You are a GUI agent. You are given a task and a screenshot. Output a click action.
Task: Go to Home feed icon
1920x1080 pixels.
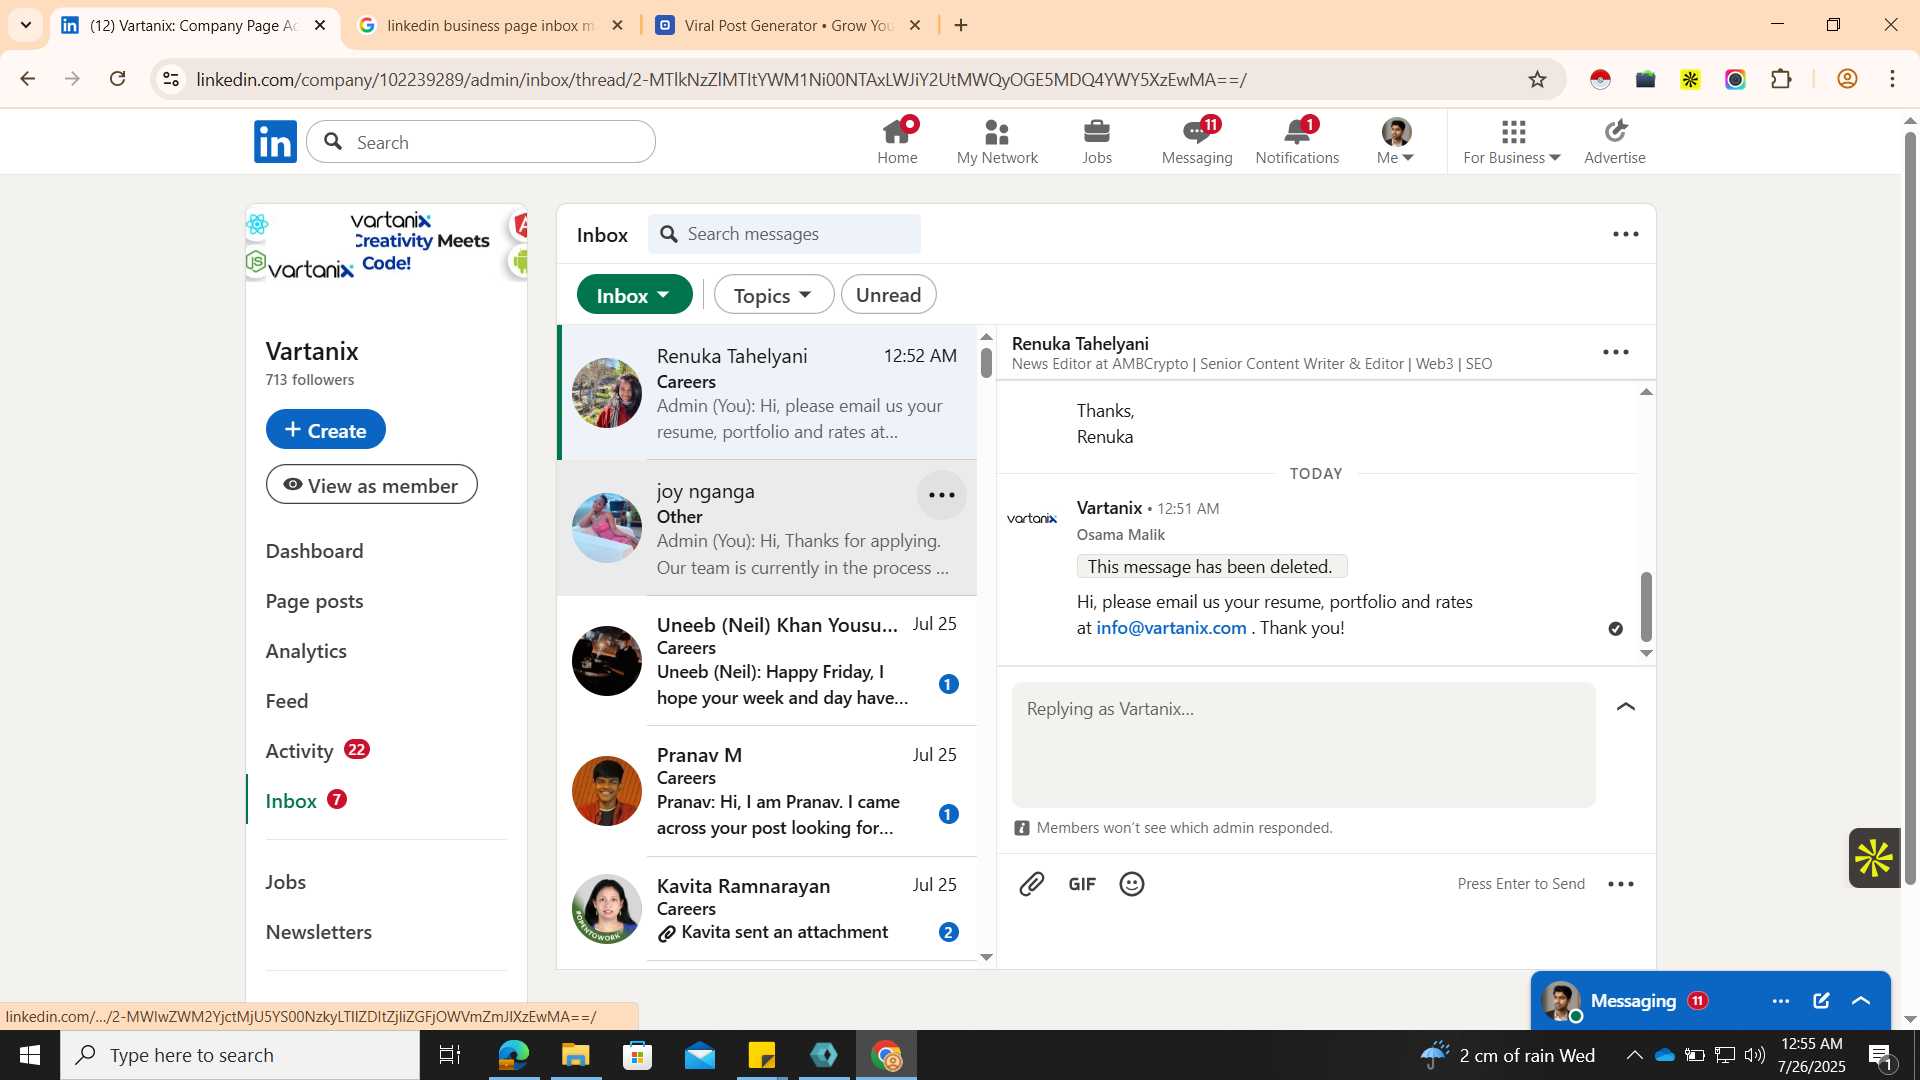pos(897,142)
